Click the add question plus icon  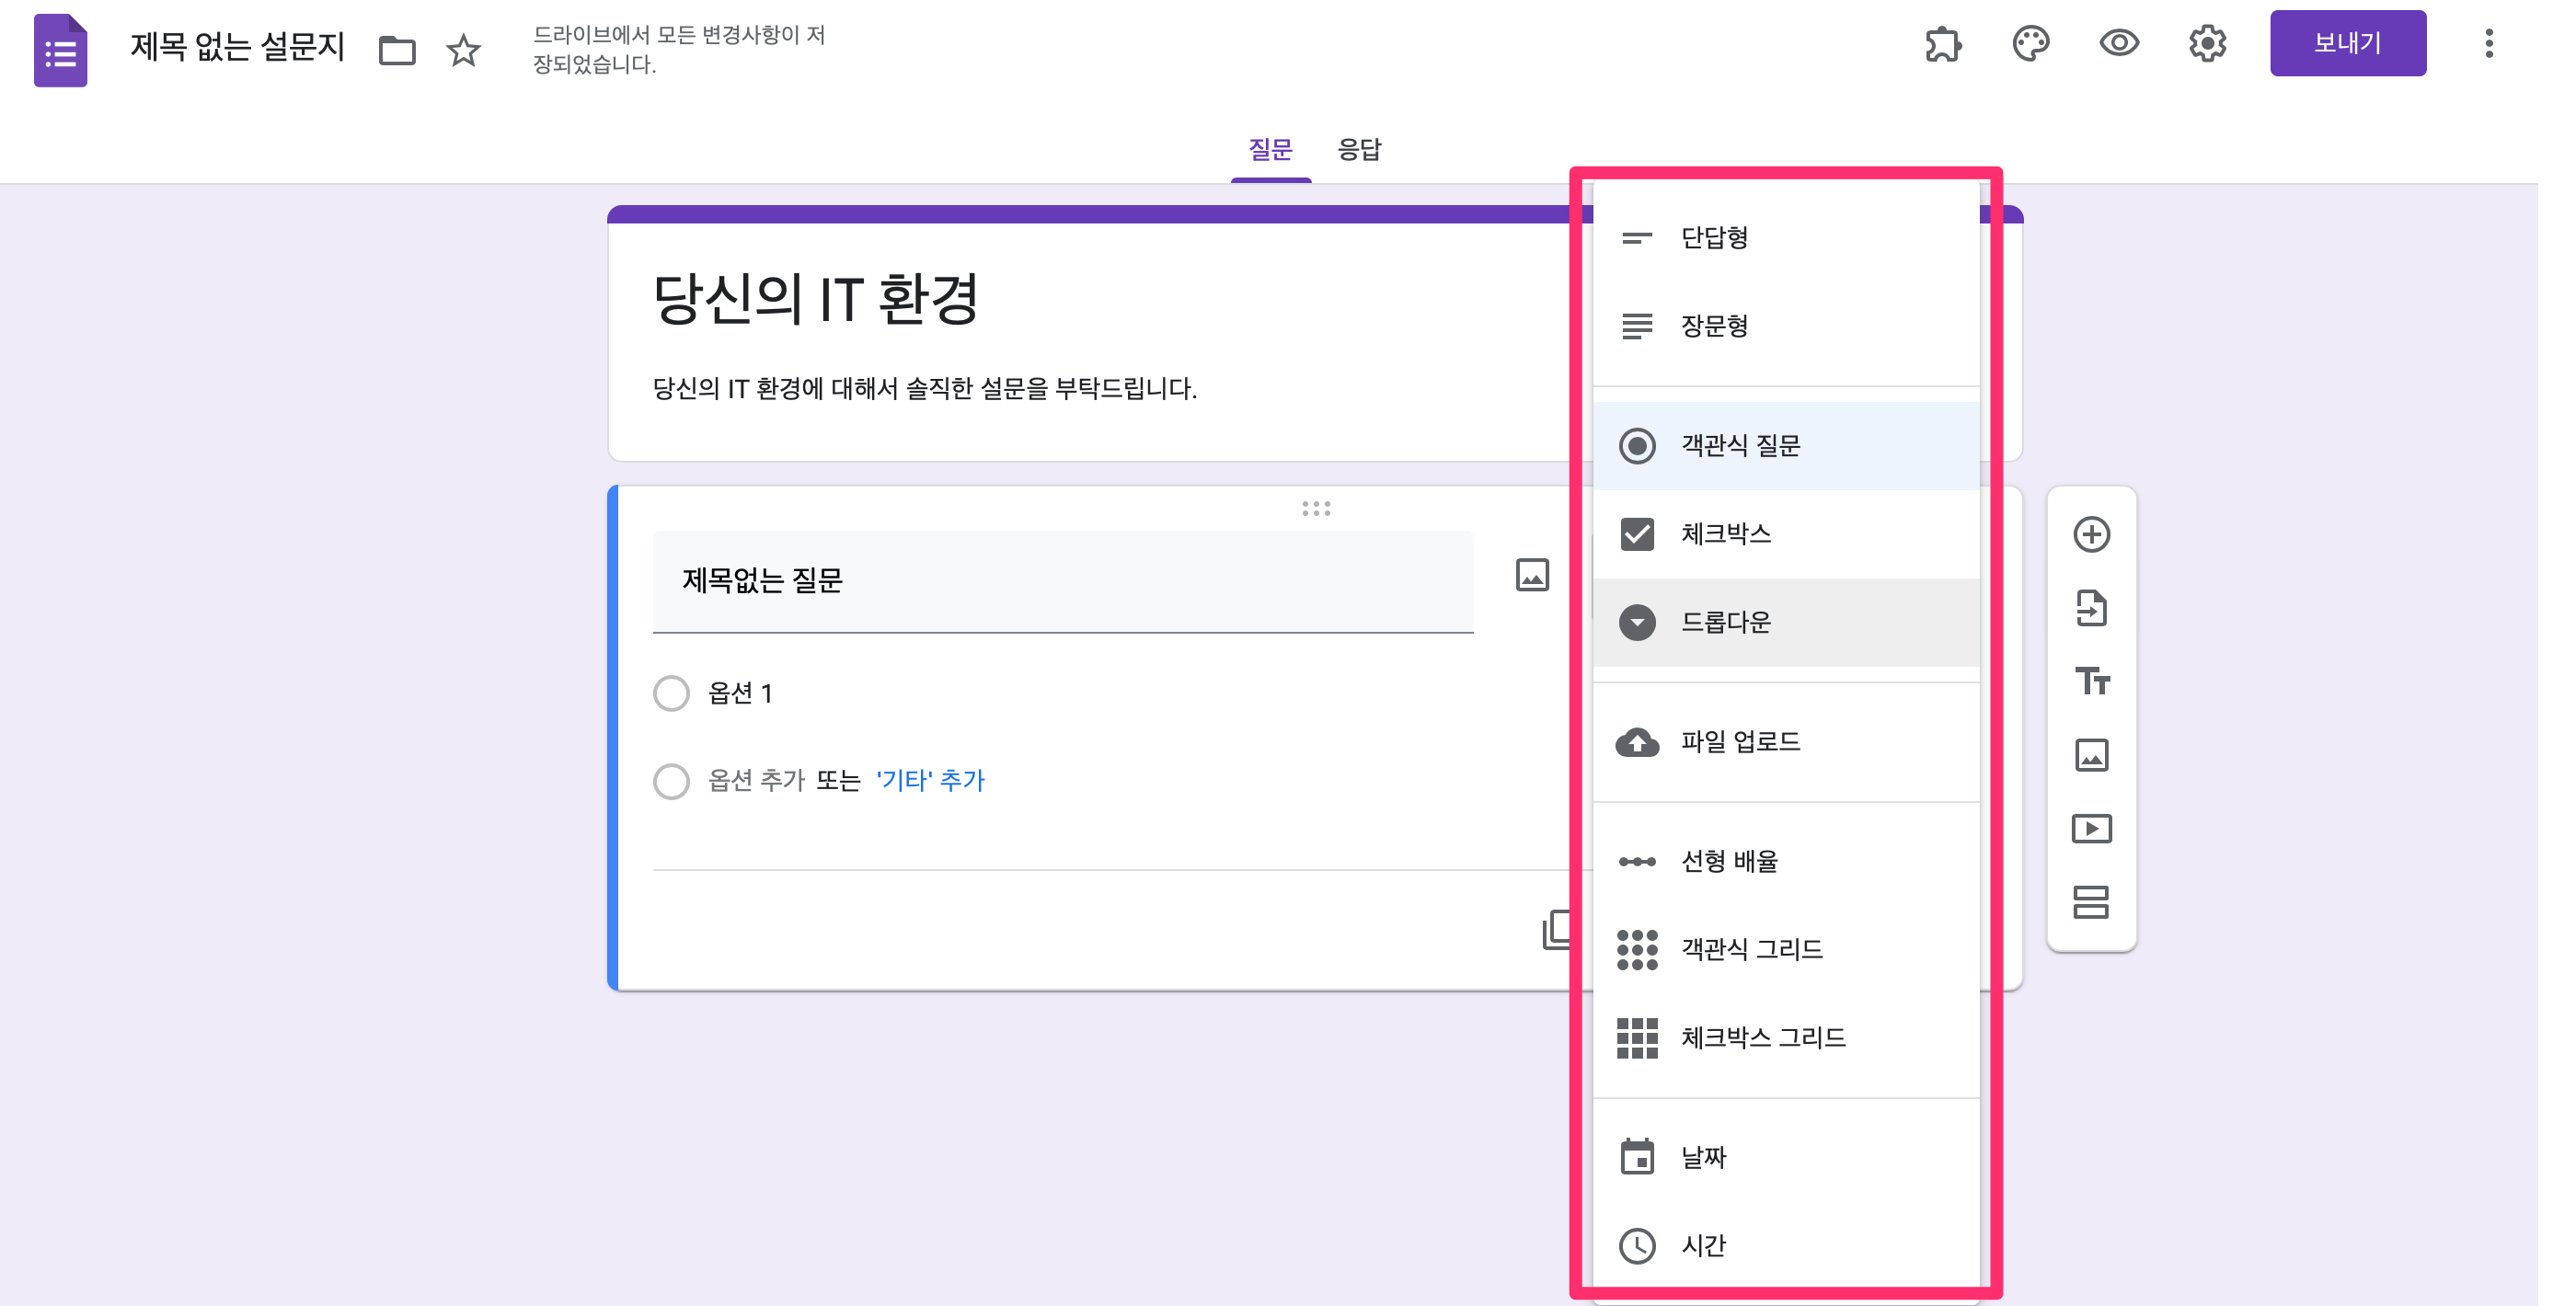2091,534
